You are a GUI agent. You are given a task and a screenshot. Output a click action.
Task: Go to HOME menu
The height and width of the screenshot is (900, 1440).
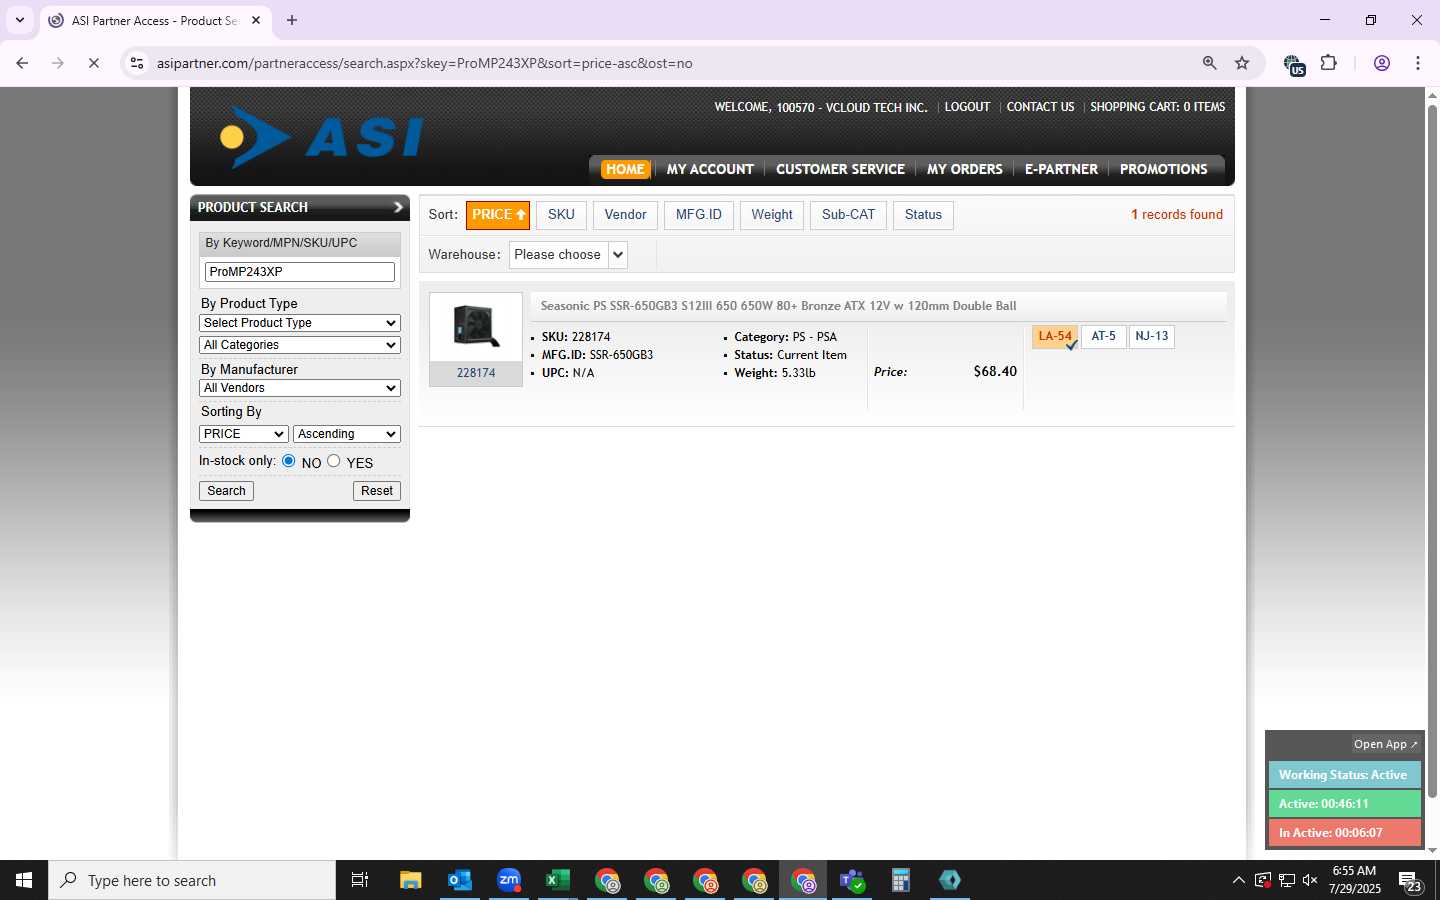(x=625, y=169)
